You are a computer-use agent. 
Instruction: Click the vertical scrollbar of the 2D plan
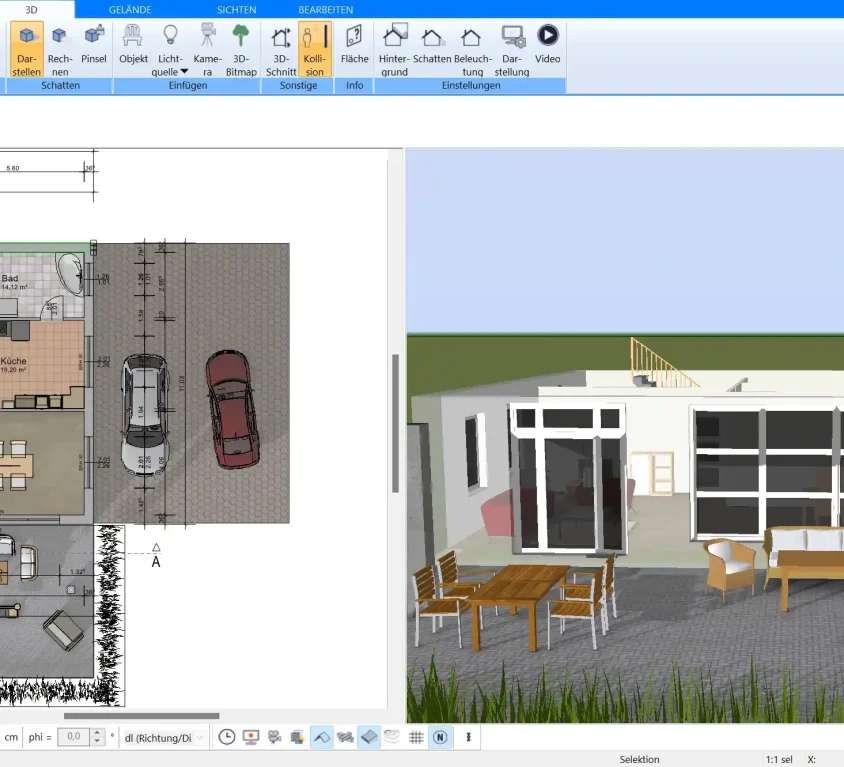[395, 423]
